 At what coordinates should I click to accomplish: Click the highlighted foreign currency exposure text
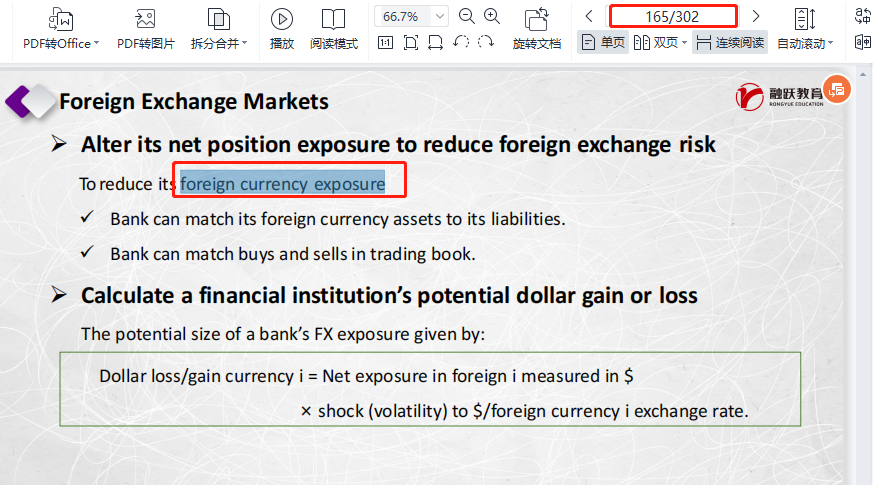pyautogui.click(x=283, y=184)
